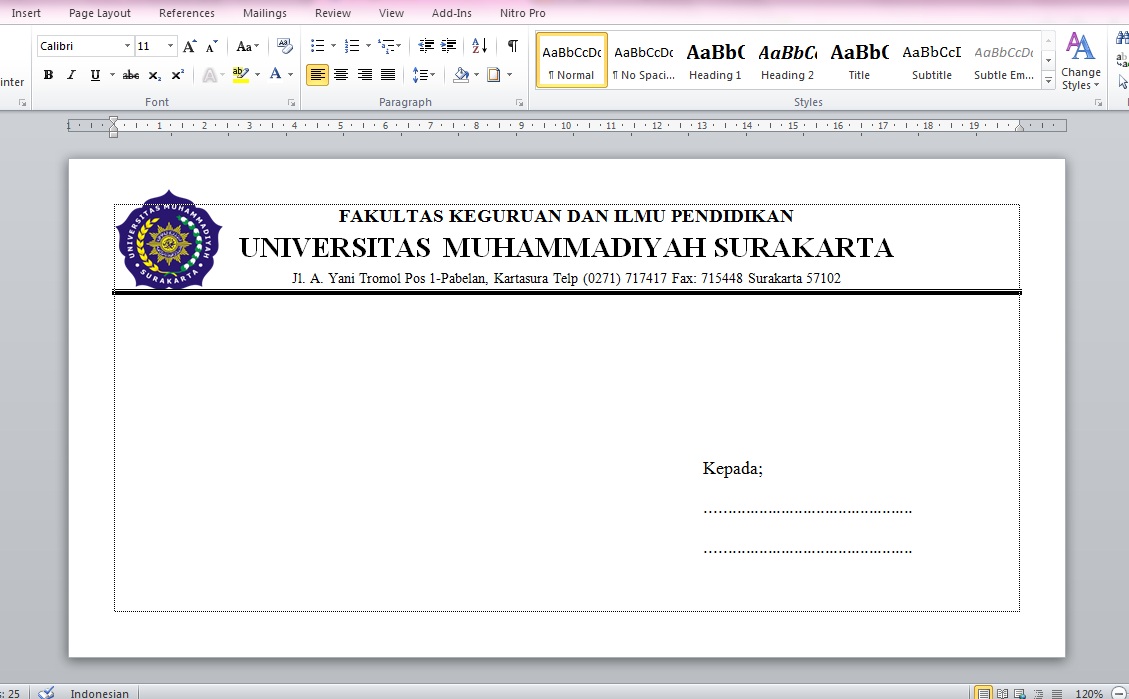Apply Subtle Emphasis style
The width and height of the screenshot is (1129, 699).
[1004, 60]
